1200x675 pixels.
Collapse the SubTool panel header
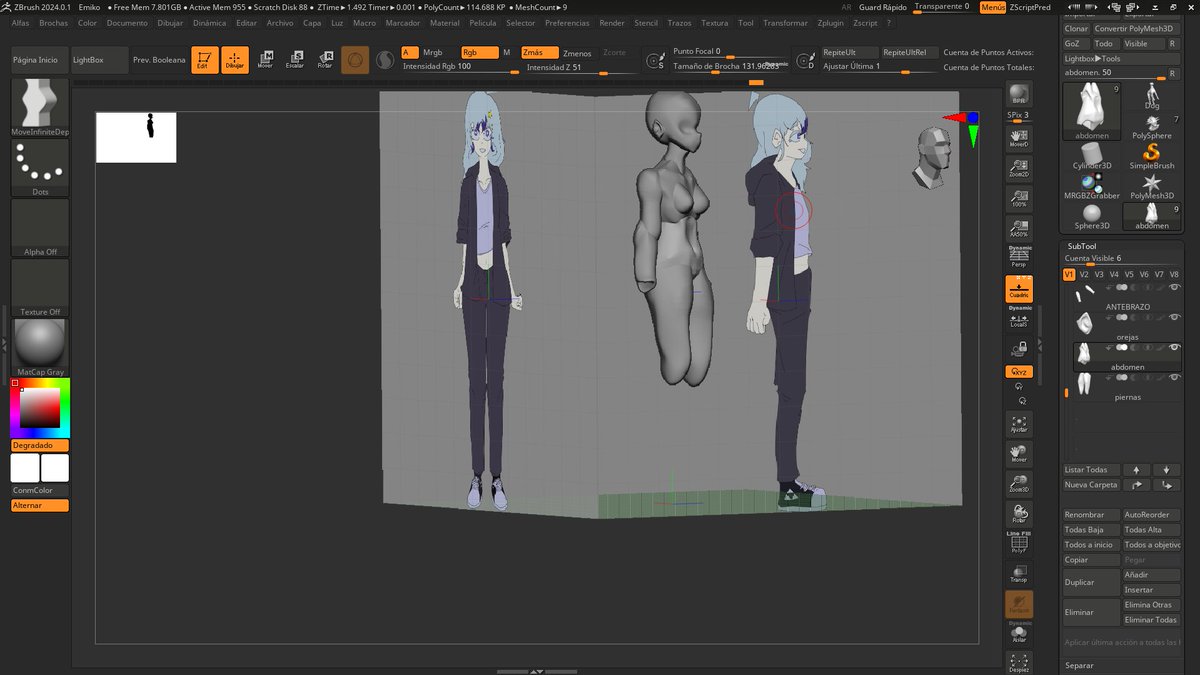point(1084,245)
